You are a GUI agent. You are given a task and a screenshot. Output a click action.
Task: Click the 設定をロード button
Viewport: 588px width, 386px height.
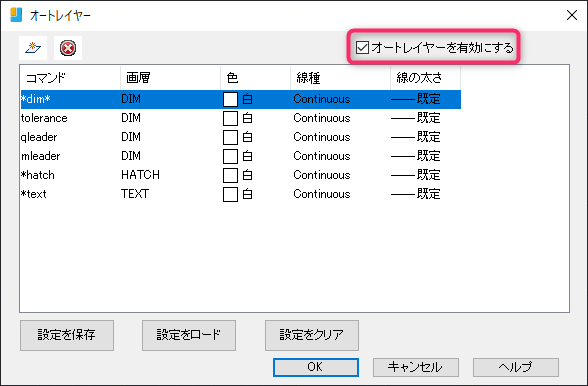pyautogui.click(x=189, y=335)
